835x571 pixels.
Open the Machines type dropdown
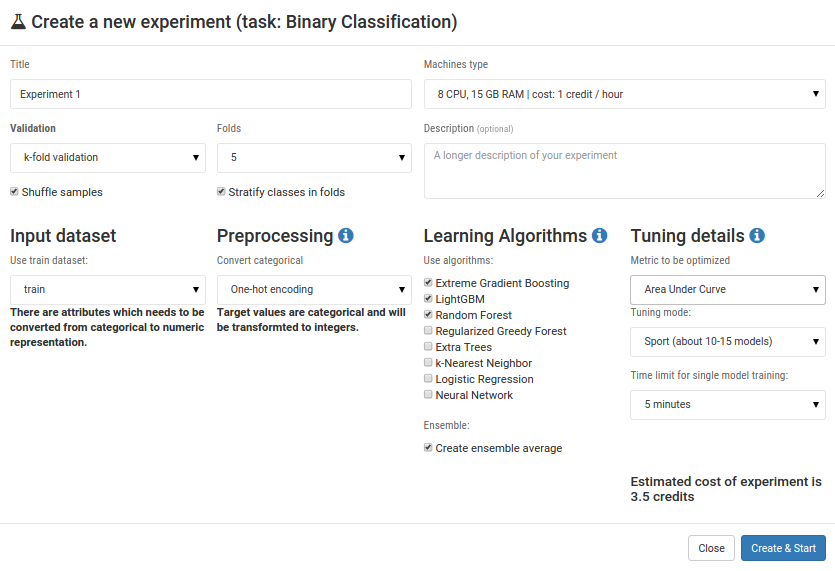(625, 94)
